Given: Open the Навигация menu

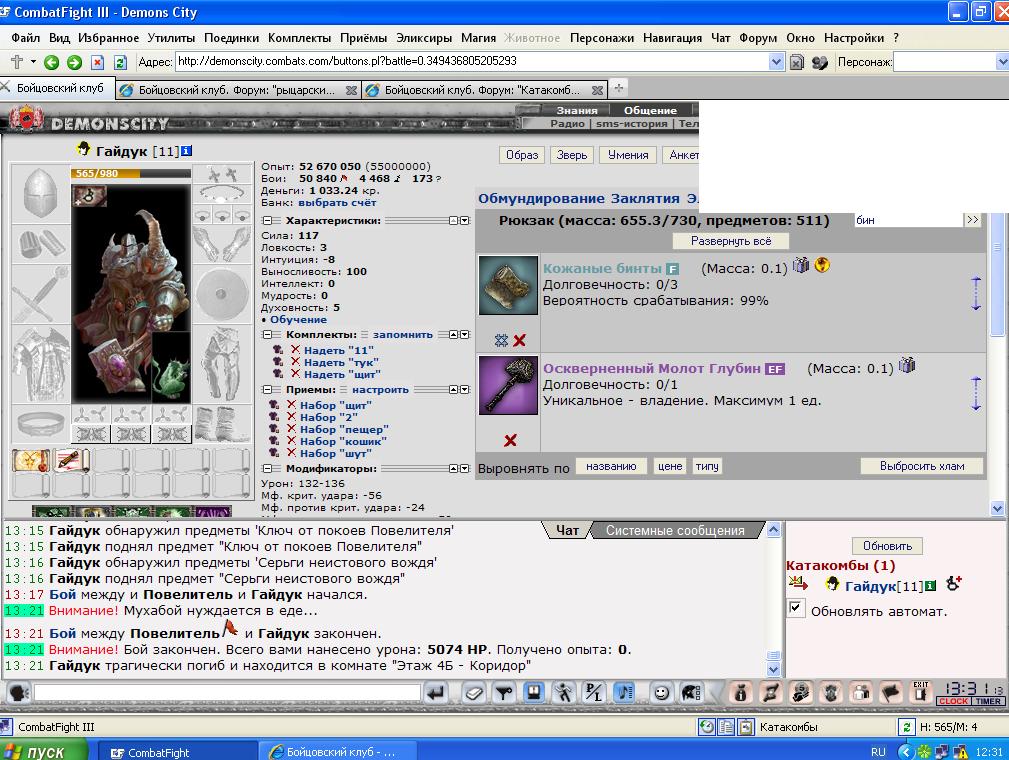Looking at the screenshot, I should pyautogui.click(x=672, y=38).
